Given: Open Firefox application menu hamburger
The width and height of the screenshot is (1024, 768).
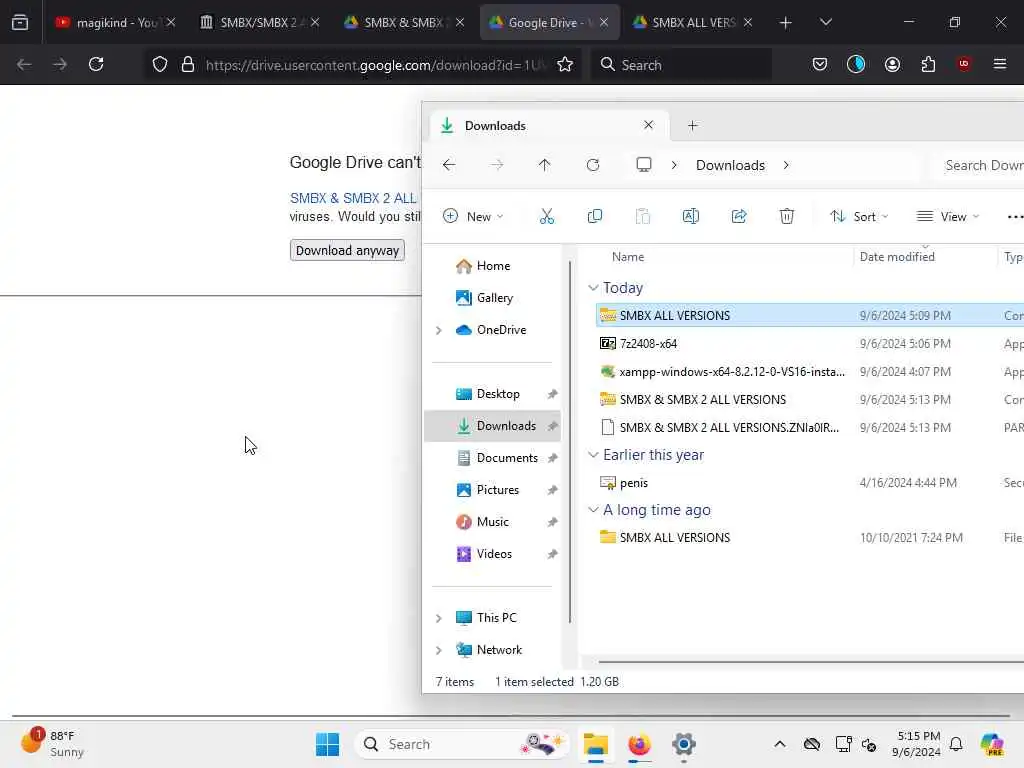Looking at the screenshot, I should (1000, 64).
